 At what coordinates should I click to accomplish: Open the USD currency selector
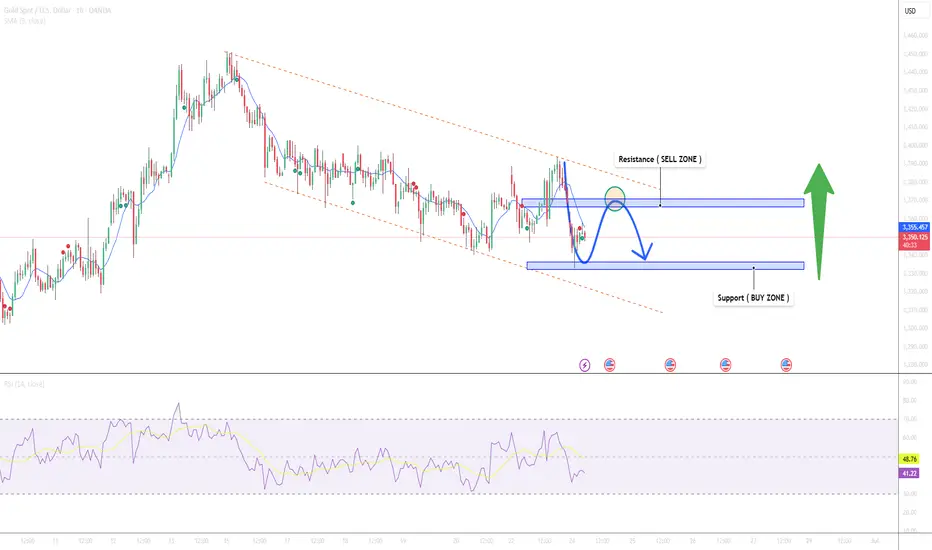910,11
